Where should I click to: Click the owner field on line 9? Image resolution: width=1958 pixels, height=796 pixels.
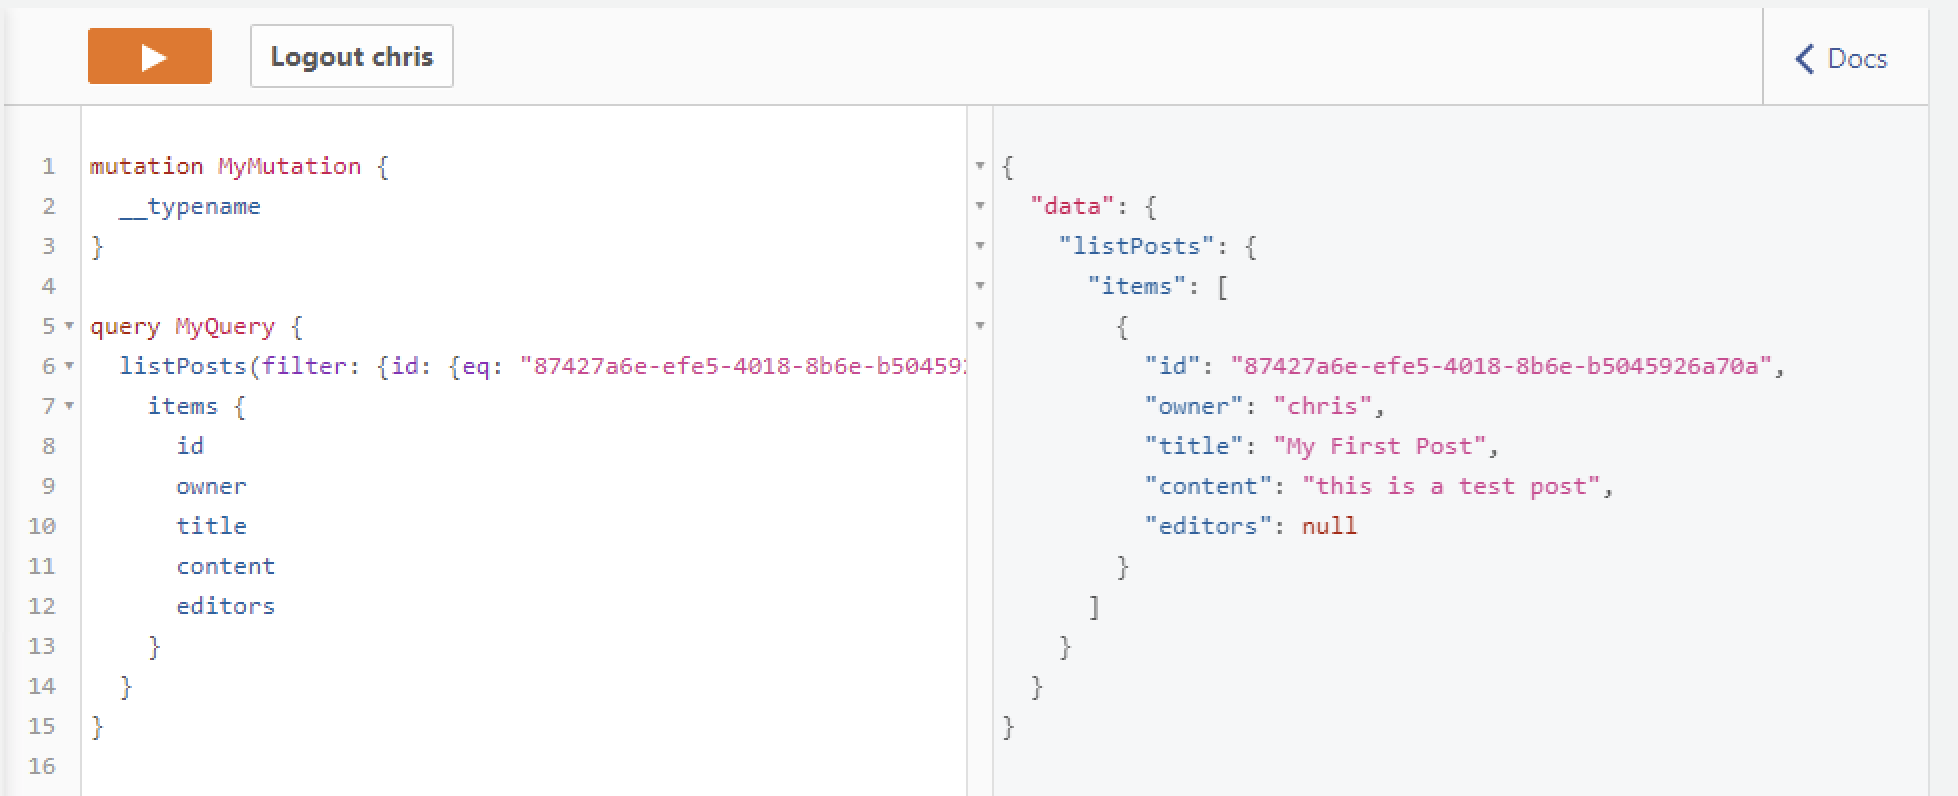pyautogui.click(x=211, y=486)
